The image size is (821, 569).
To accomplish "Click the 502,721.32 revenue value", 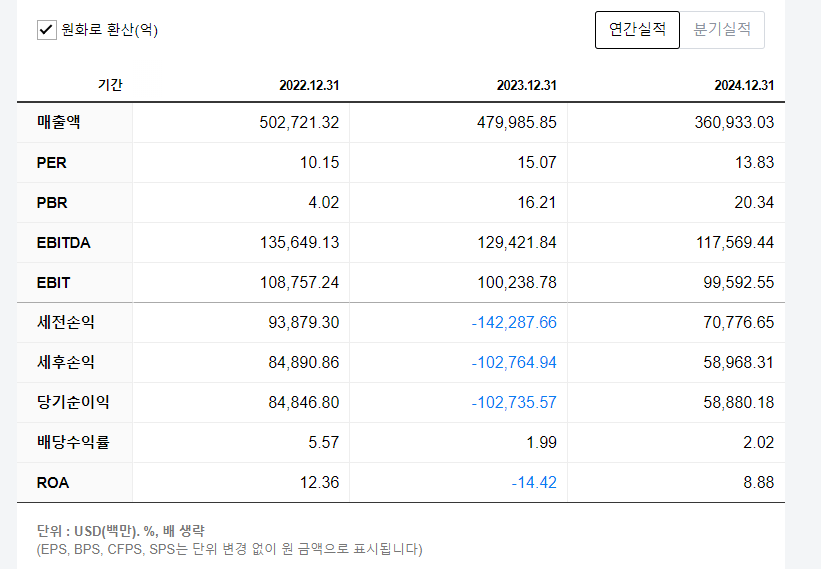I will (x=299, y=122).
